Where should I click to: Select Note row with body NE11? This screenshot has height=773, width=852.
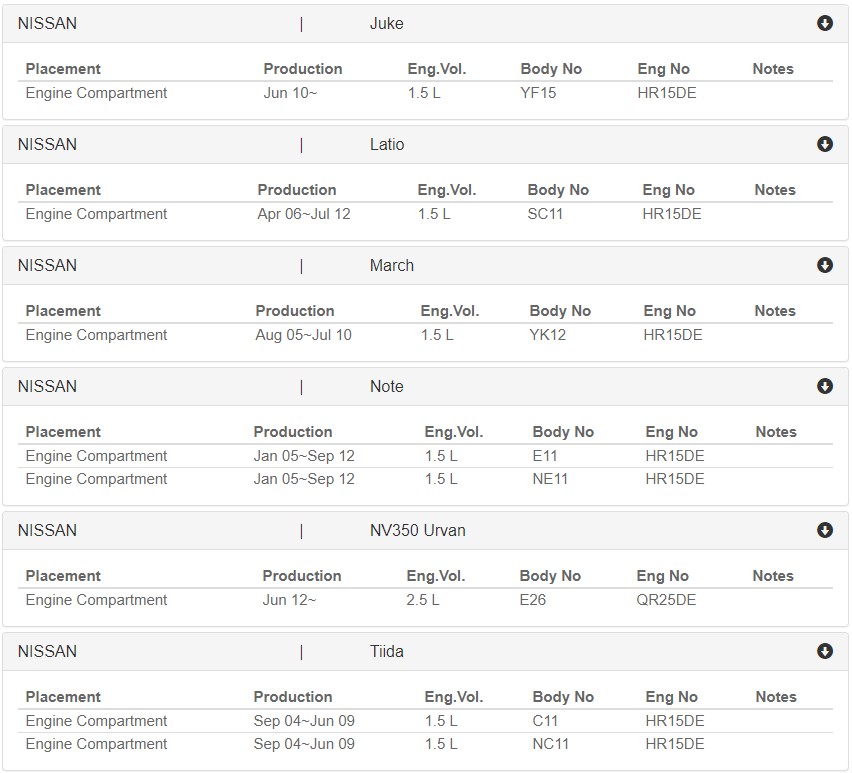click(425, 479)
